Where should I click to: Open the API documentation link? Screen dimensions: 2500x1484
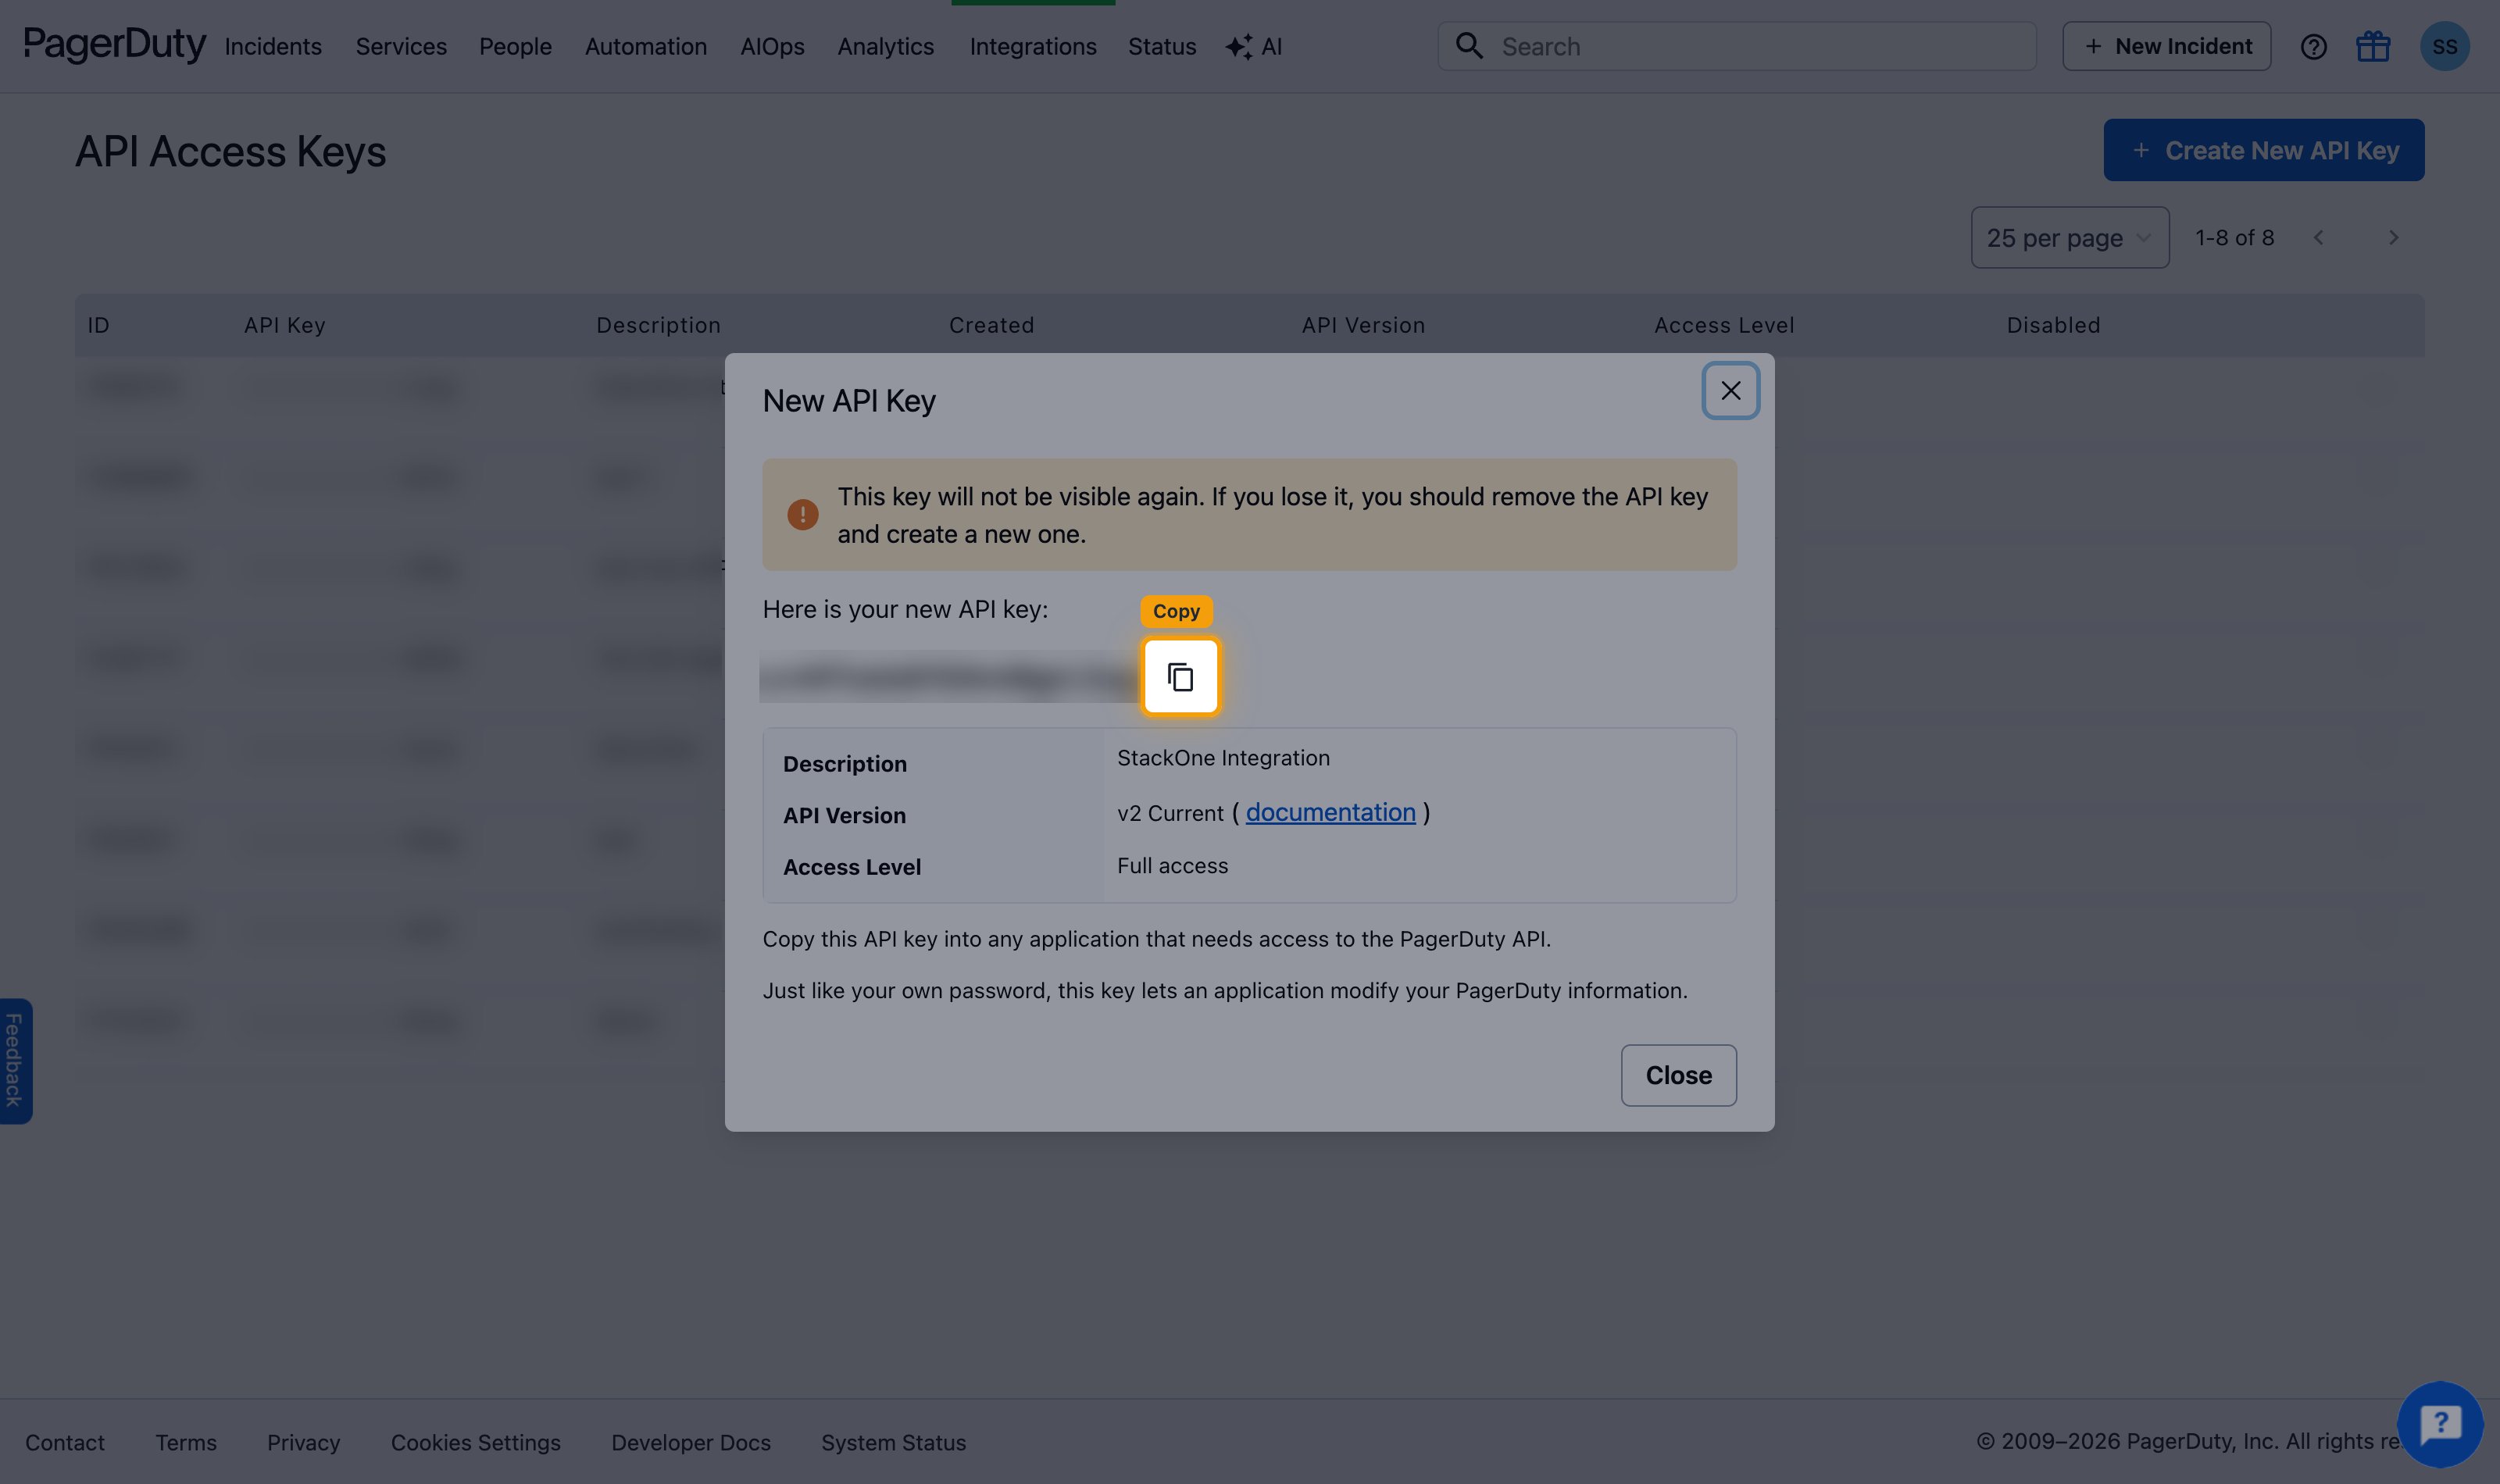coord(1330,812)
